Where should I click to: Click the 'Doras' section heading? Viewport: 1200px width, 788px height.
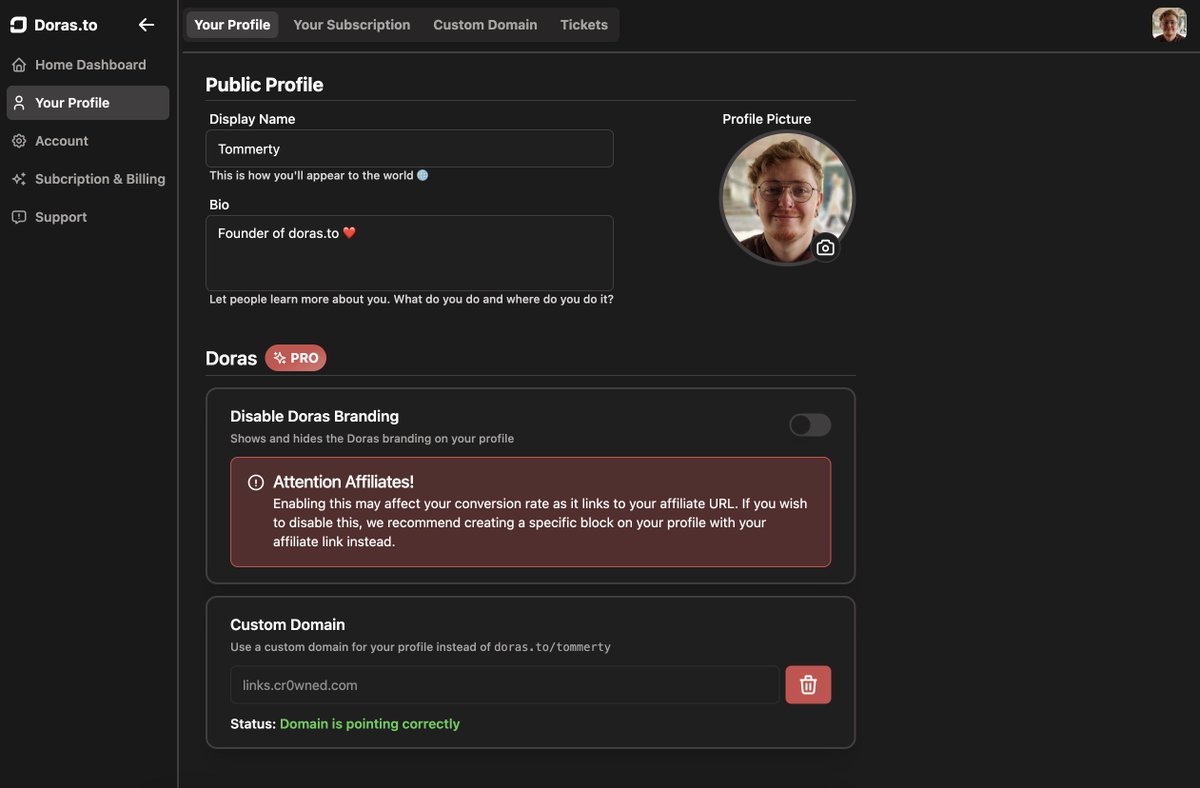point(231,358)
